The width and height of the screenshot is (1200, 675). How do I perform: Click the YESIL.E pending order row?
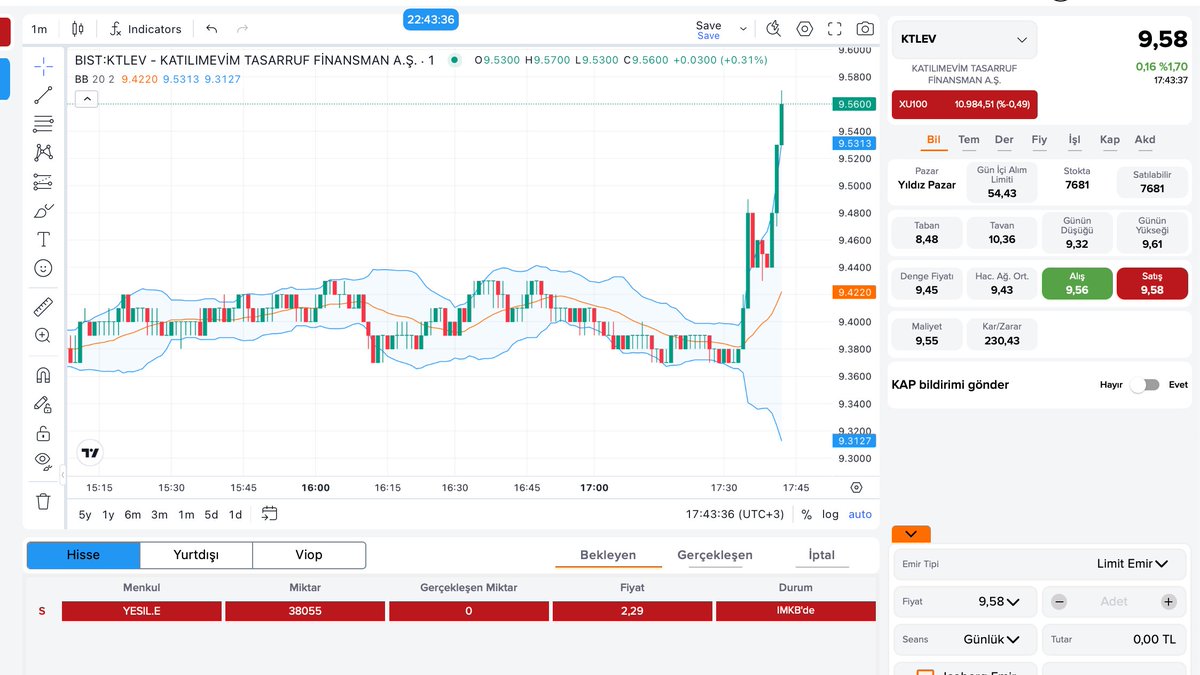[468, 611]
